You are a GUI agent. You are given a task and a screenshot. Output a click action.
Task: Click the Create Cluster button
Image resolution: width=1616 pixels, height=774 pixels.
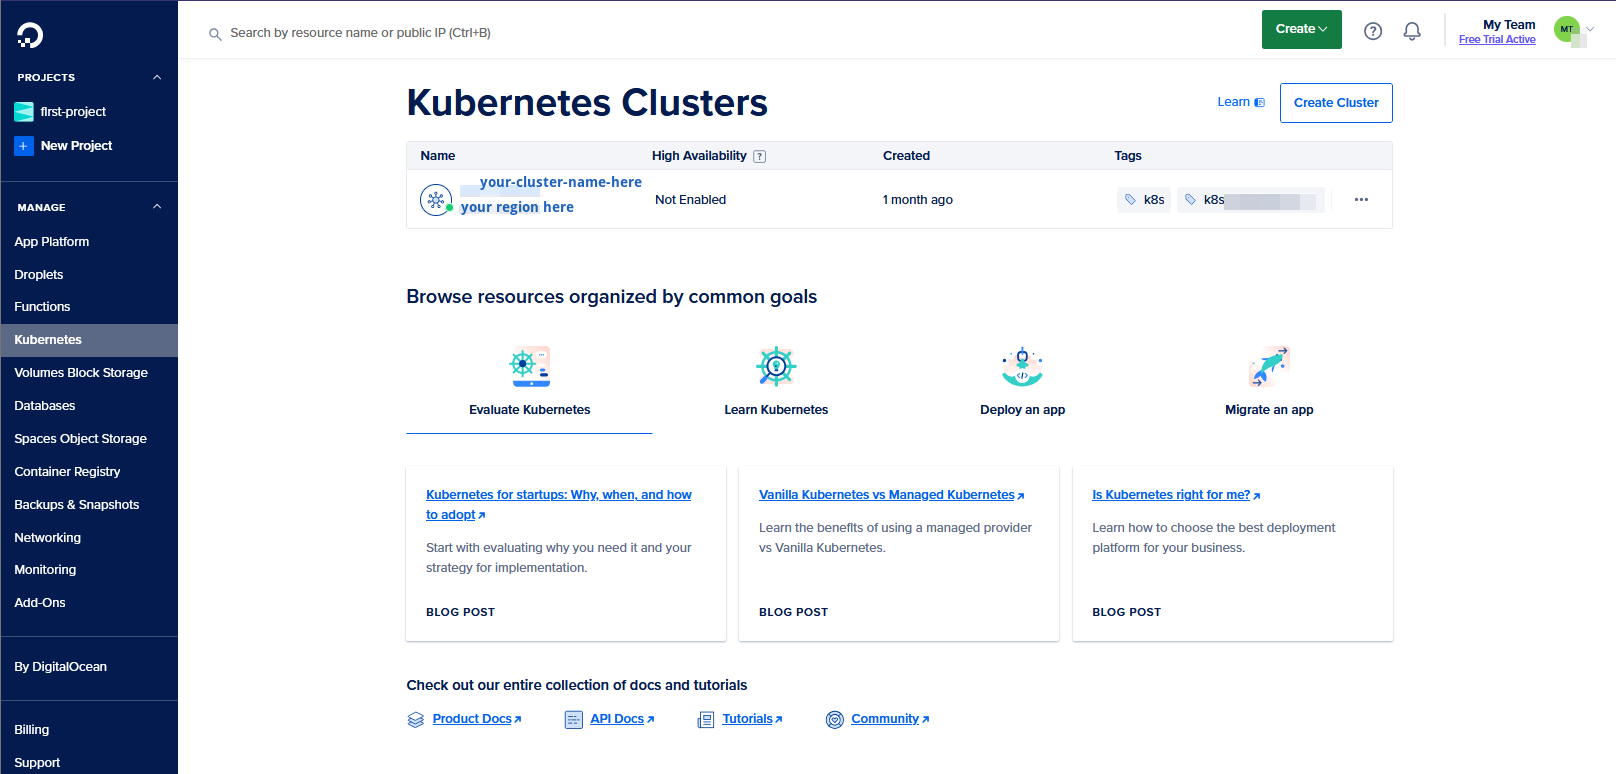(1336, 103)
